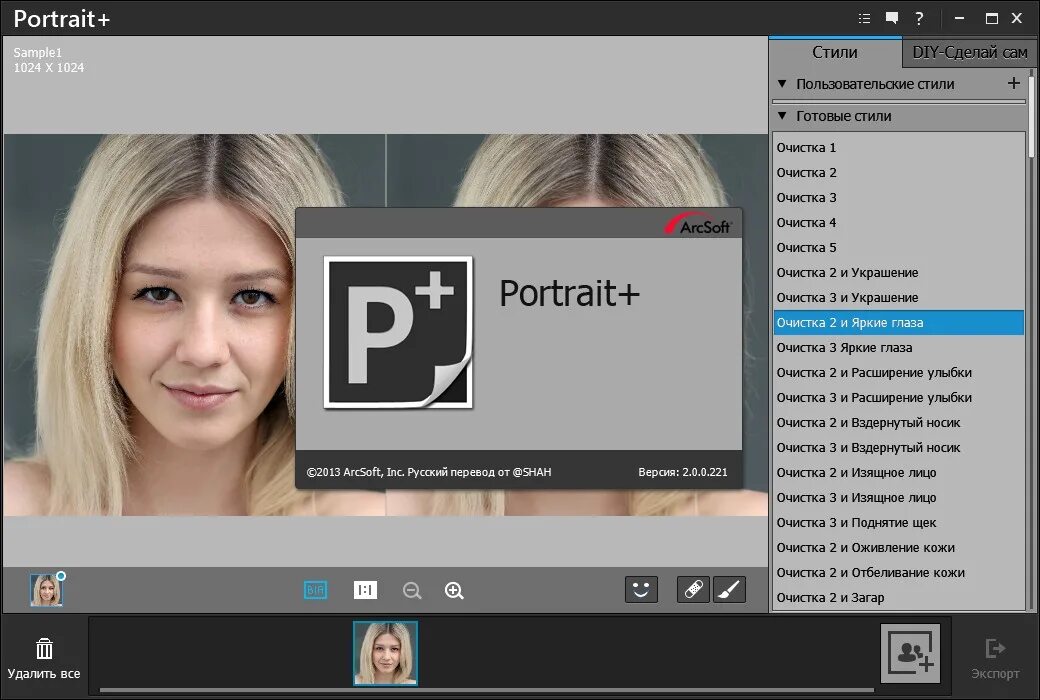Switch to the Стили tab
Screen dimensions: 1040x700
(834, 52)
